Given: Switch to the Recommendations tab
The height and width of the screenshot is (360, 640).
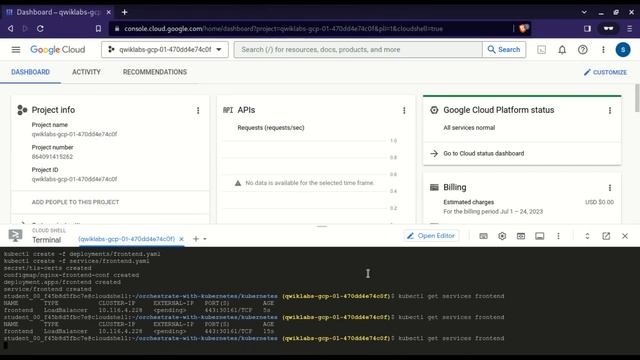Looking at the screenshot, I should [x=155, y=72].
